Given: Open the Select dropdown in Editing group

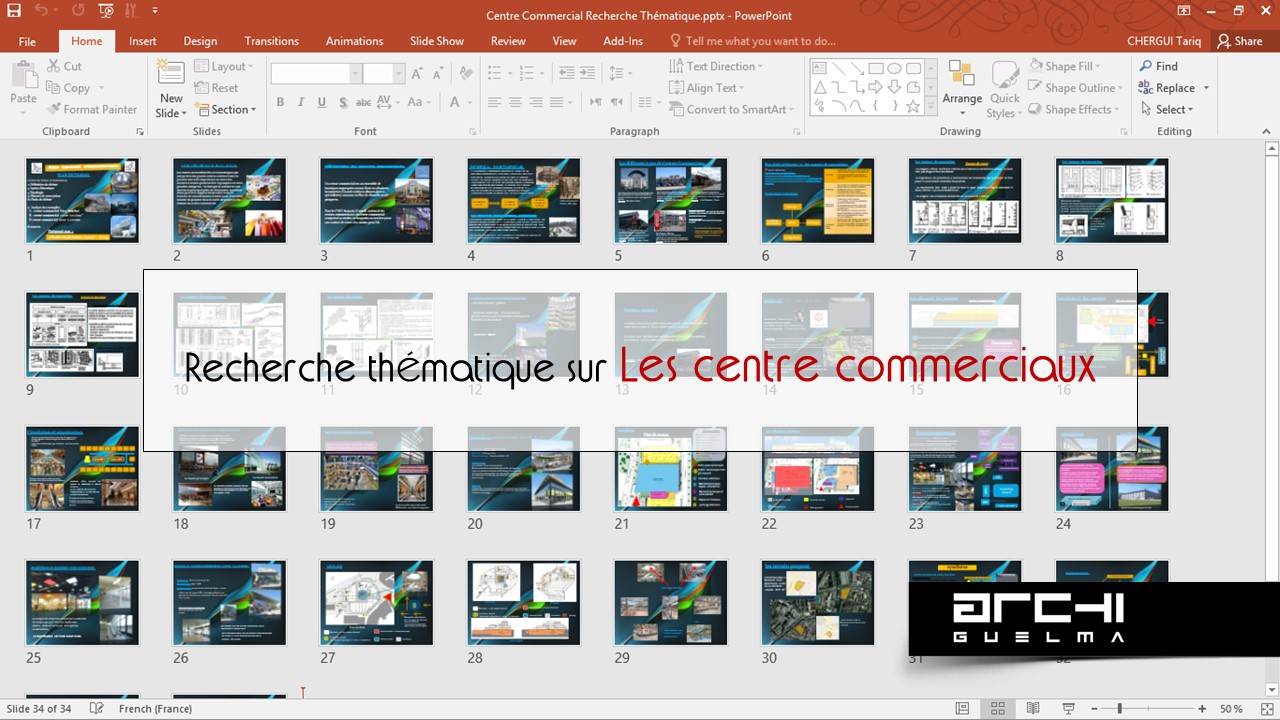Looking at the screenshot, I should [1167, 110].
